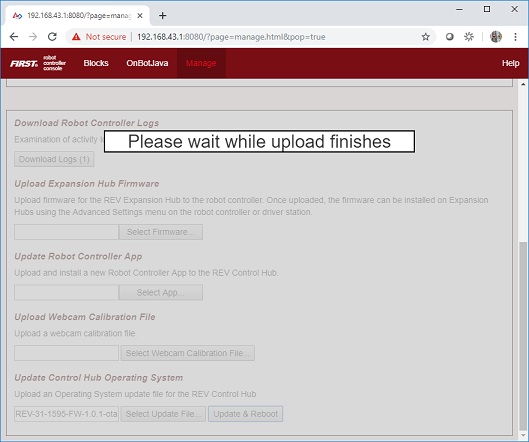Click the 'Update Robot Controller App' heading
Image resolution: width=529 pixels, height=442 pixels.
(78, 256)
